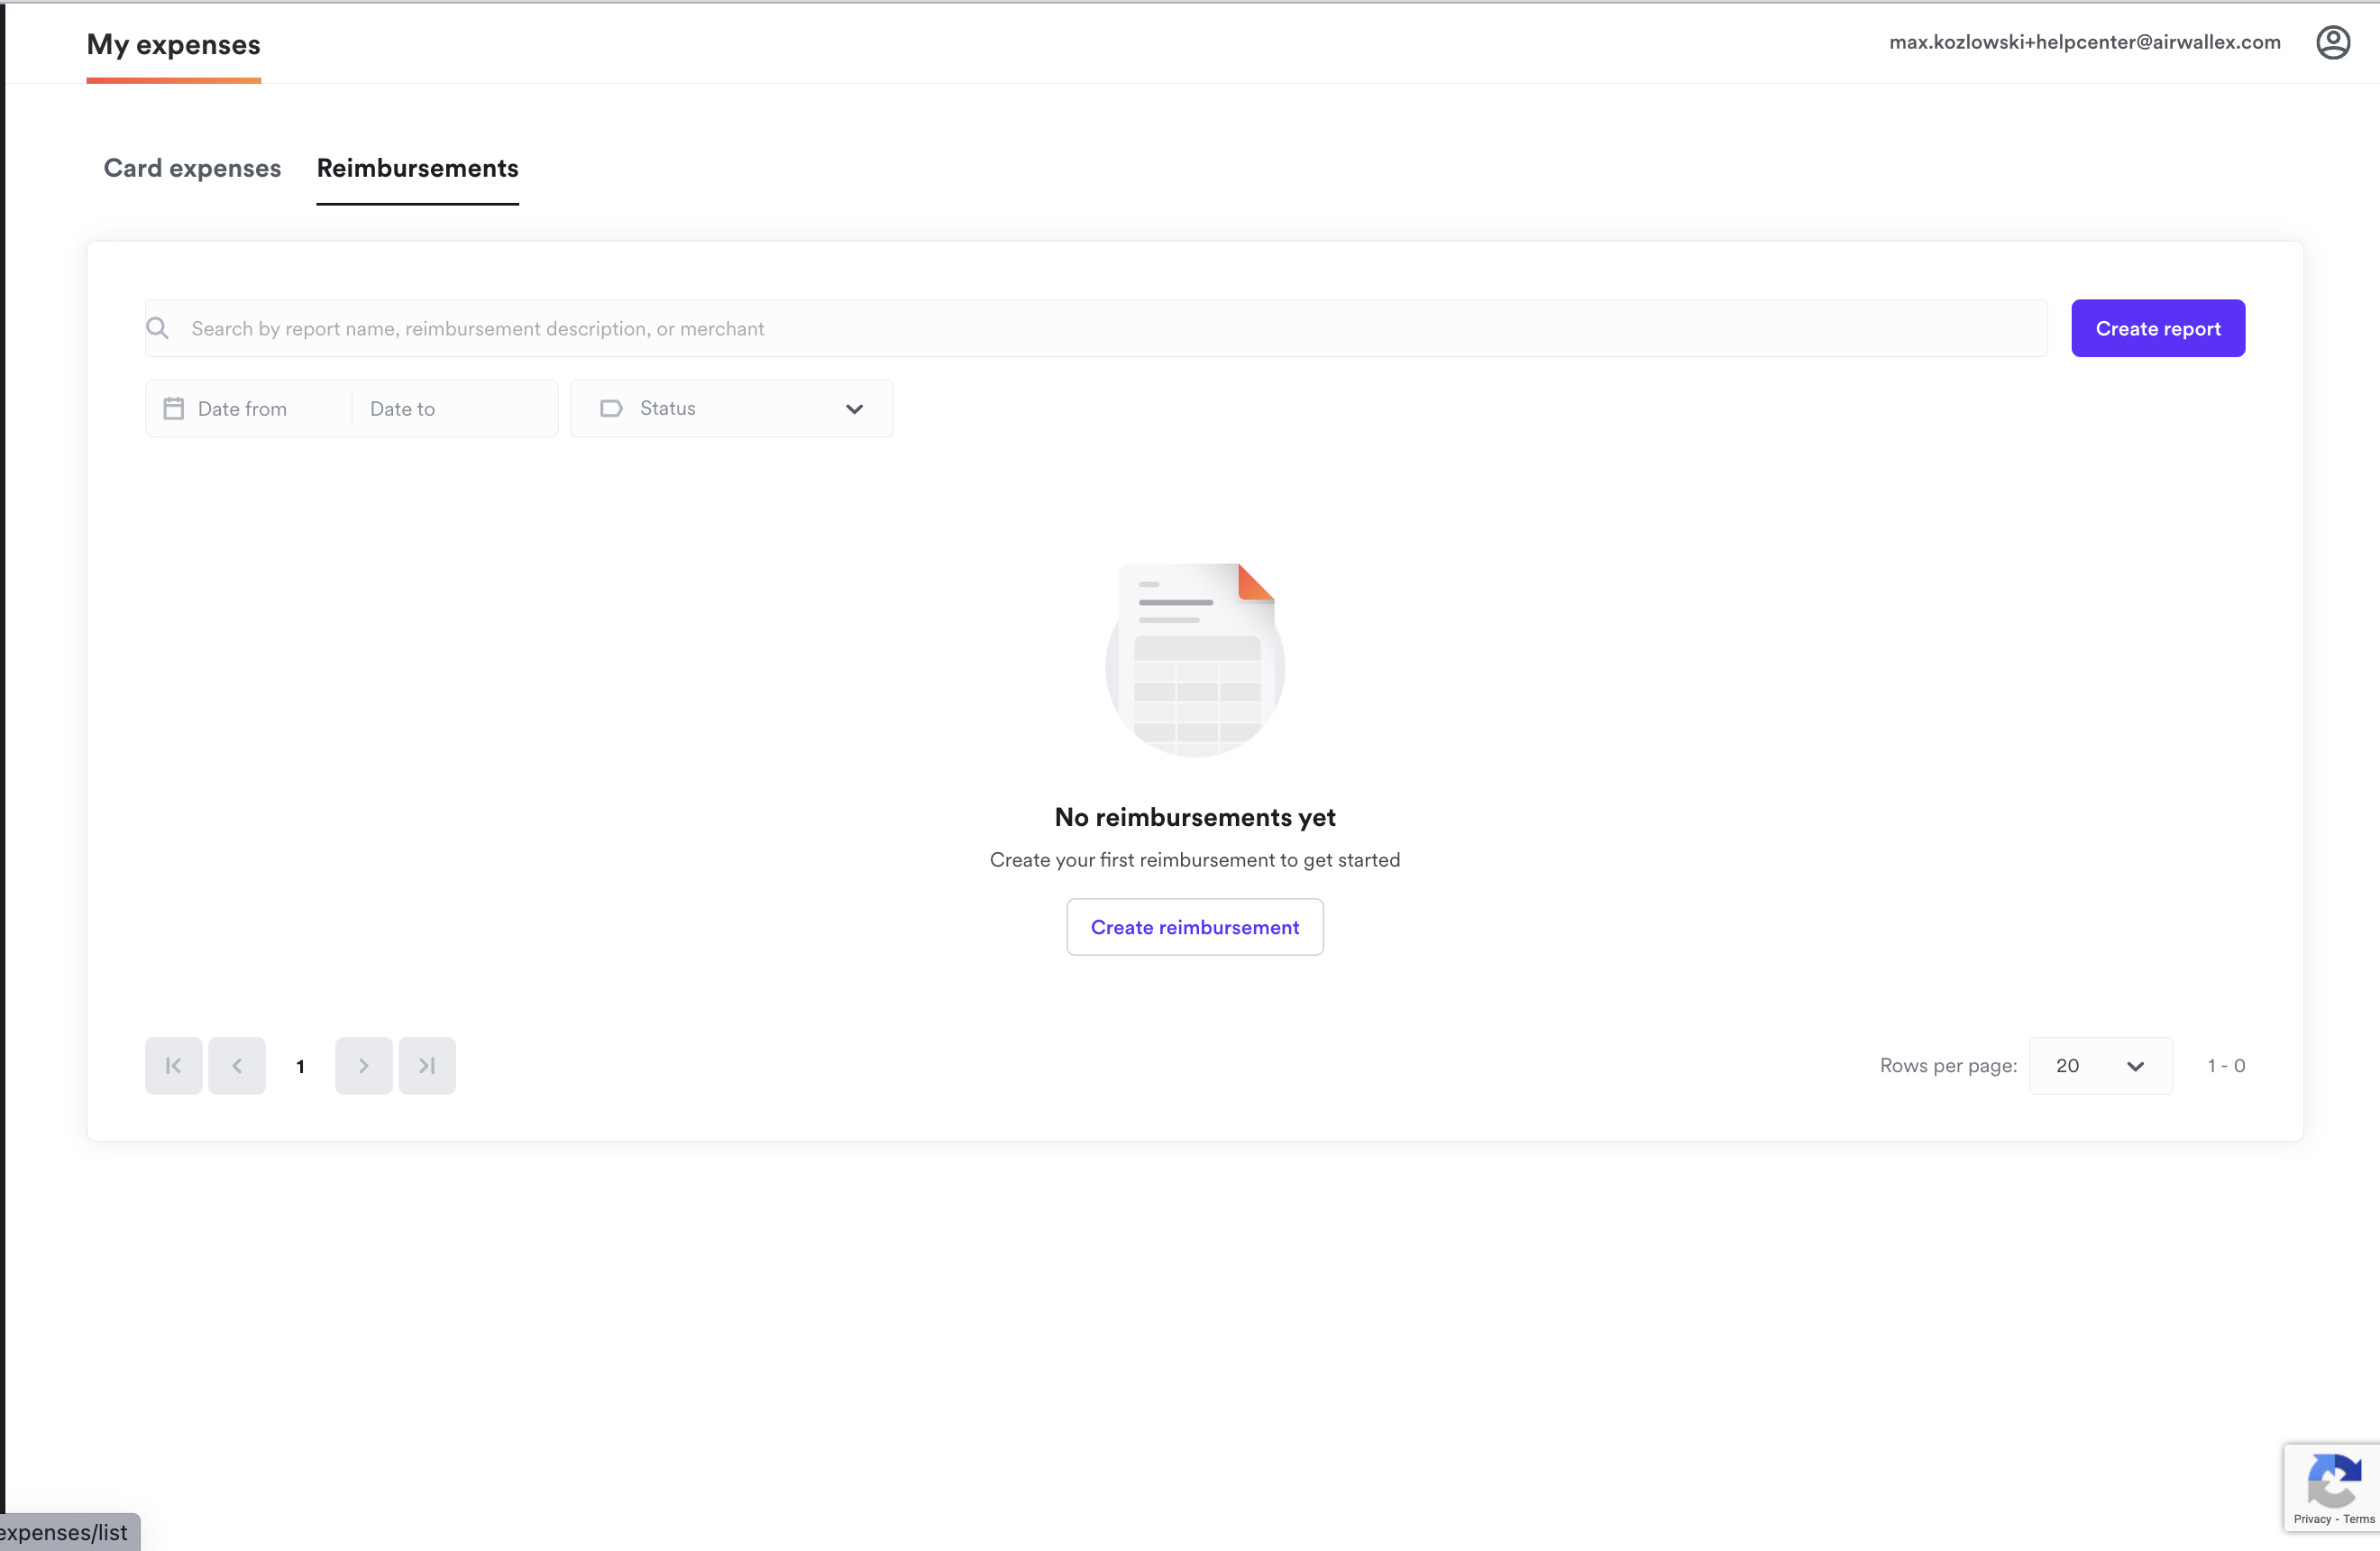
Task: Focus the report search input field
Action: click(x=1096, y=328)
